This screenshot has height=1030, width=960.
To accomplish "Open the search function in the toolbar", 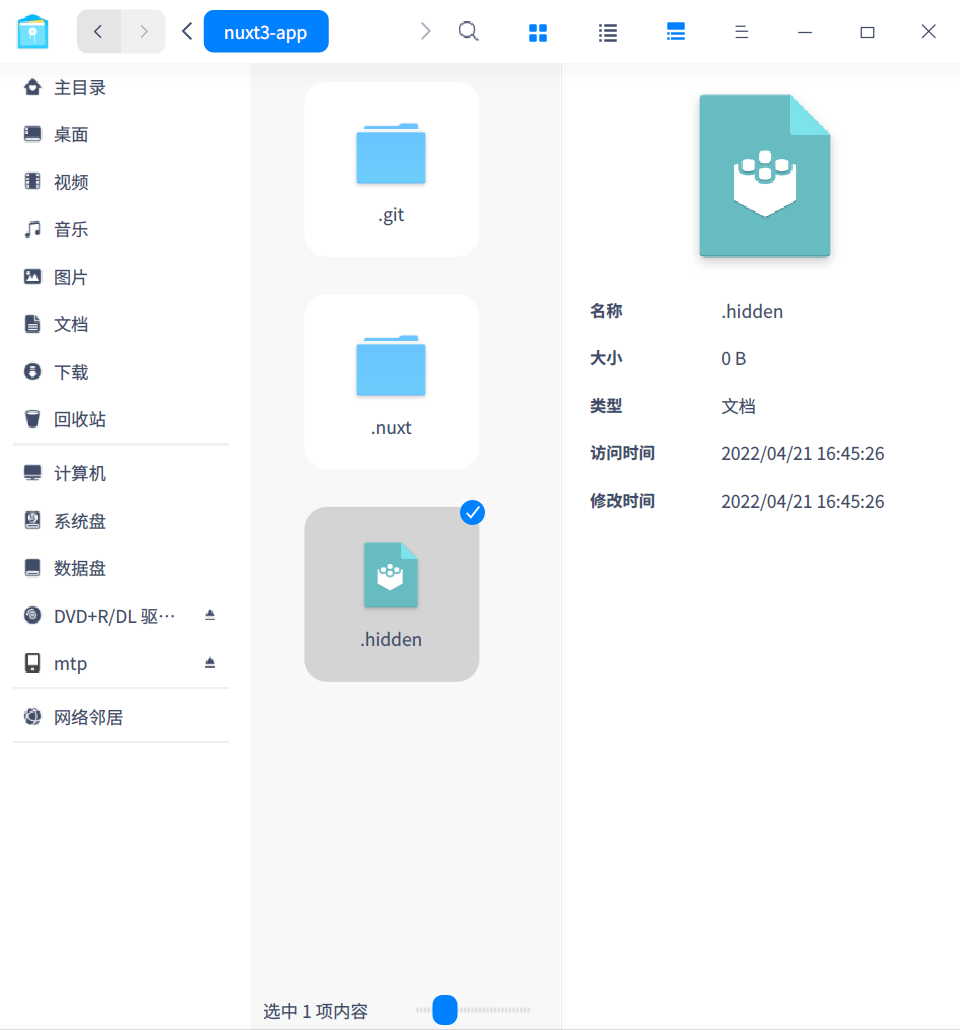I will [468, 31].
